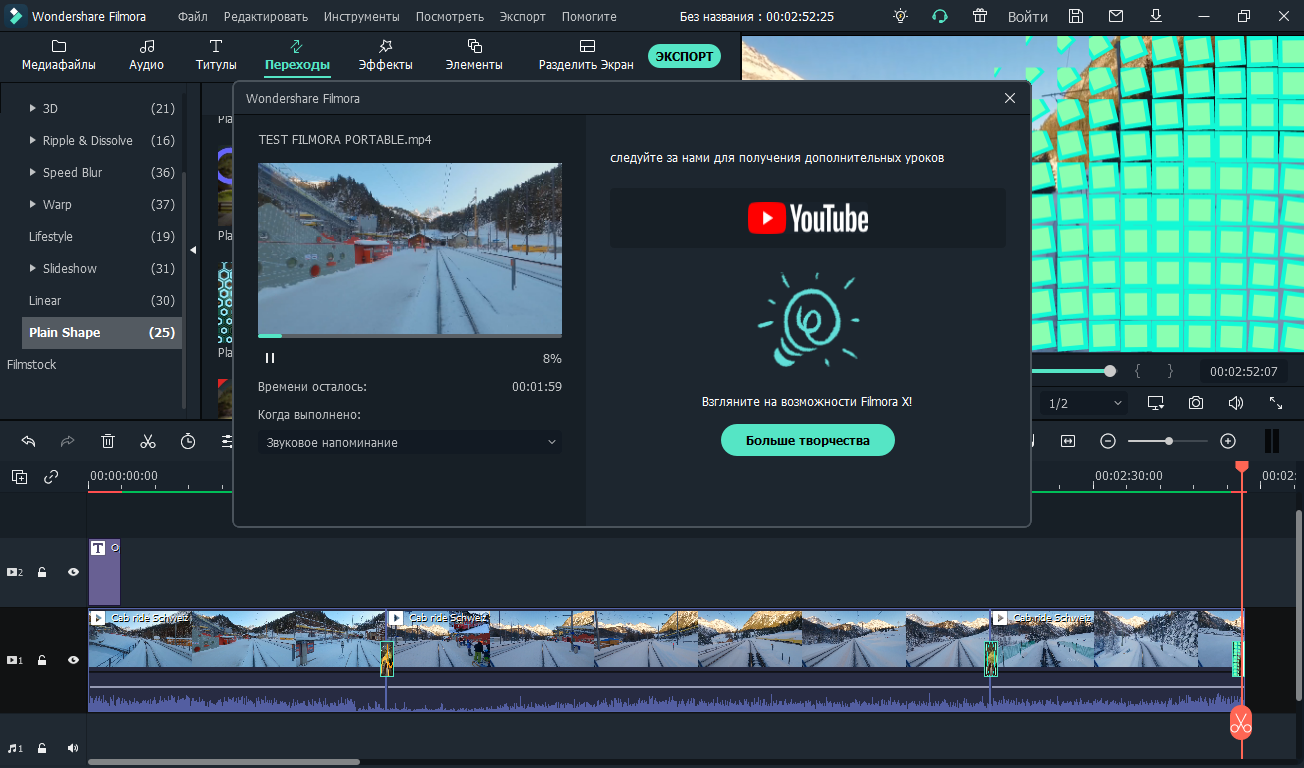Hide video track 1 with eye icon
The image size is (1304, 768).
tap(73, 660)
